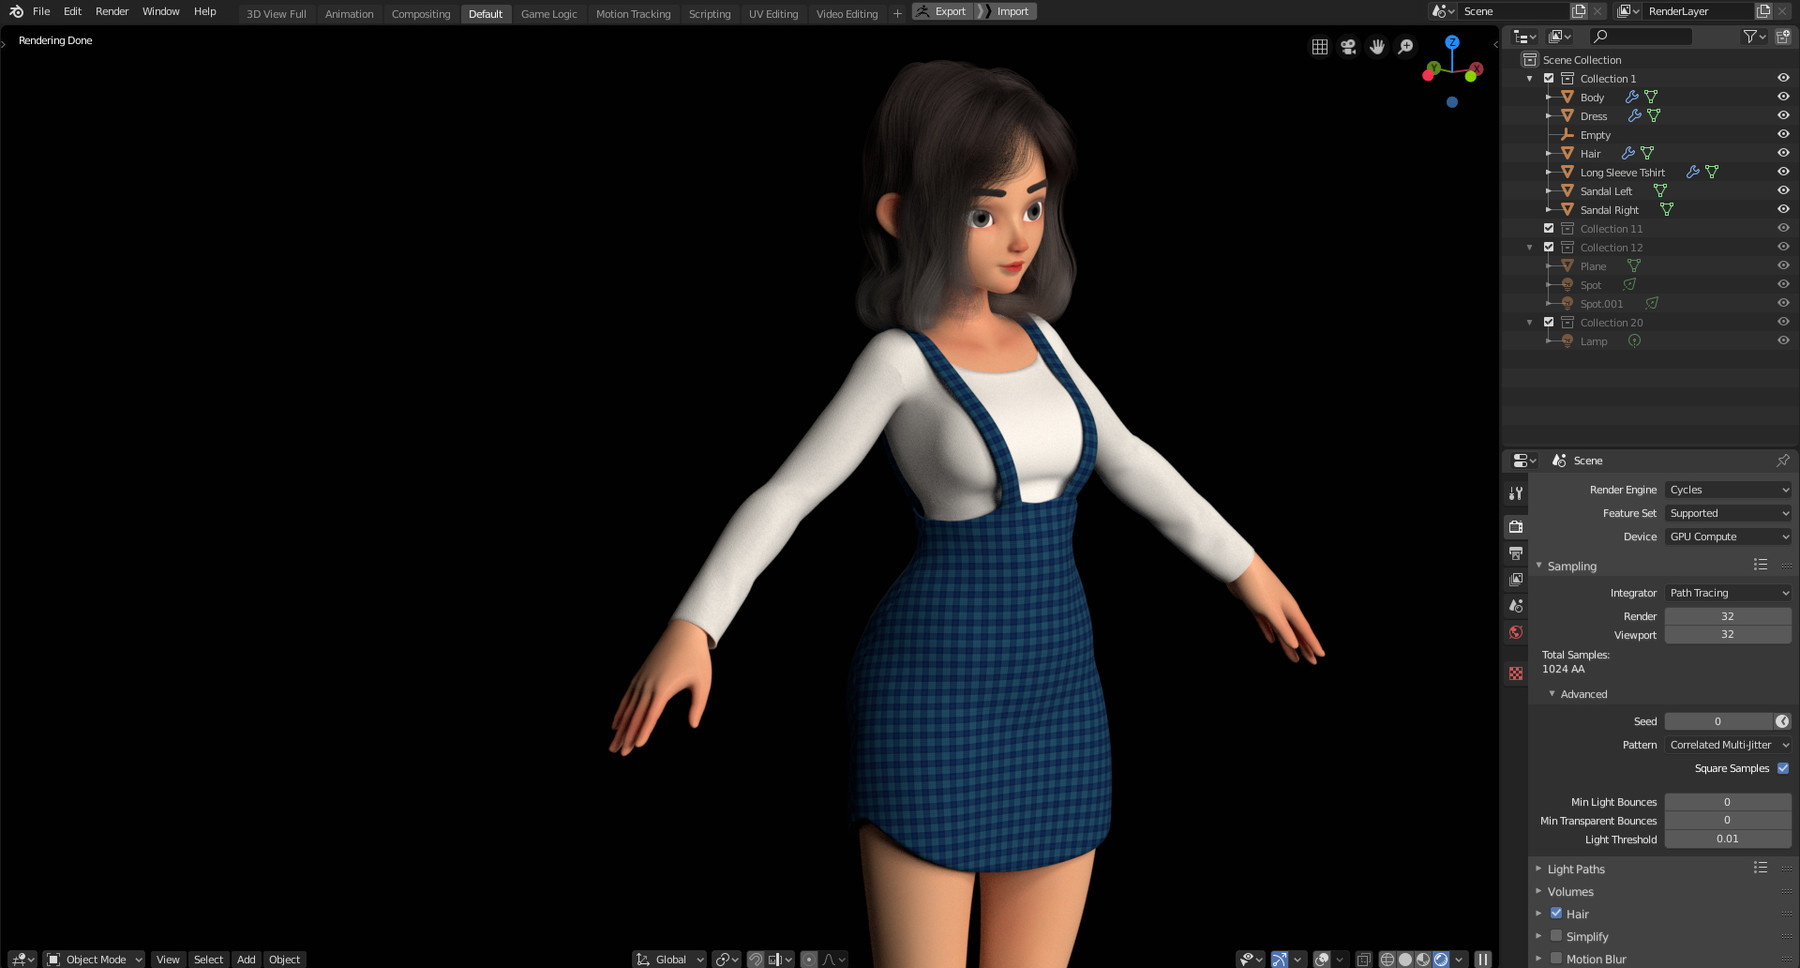Image resolution: width=1800 pixels, height=968 pixels.
Task: Switch to the Animation workspace tab
Action: [349, 14]
